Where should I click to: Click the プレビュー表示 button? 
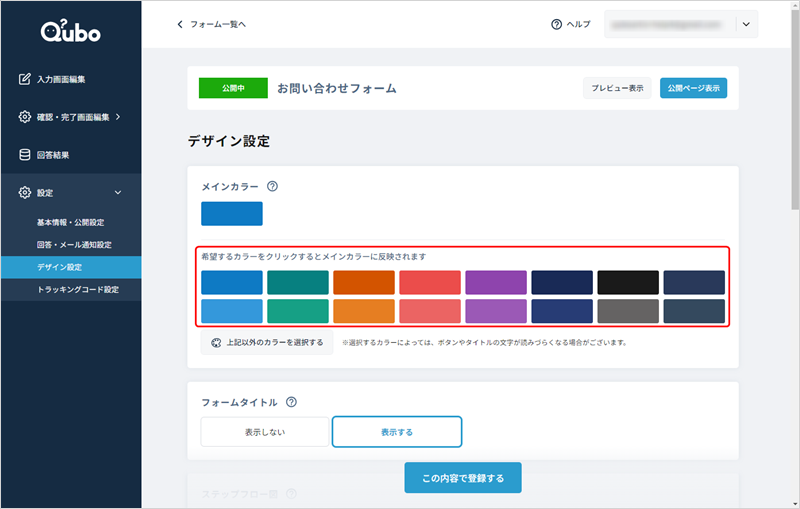click(x=617, y=88)
